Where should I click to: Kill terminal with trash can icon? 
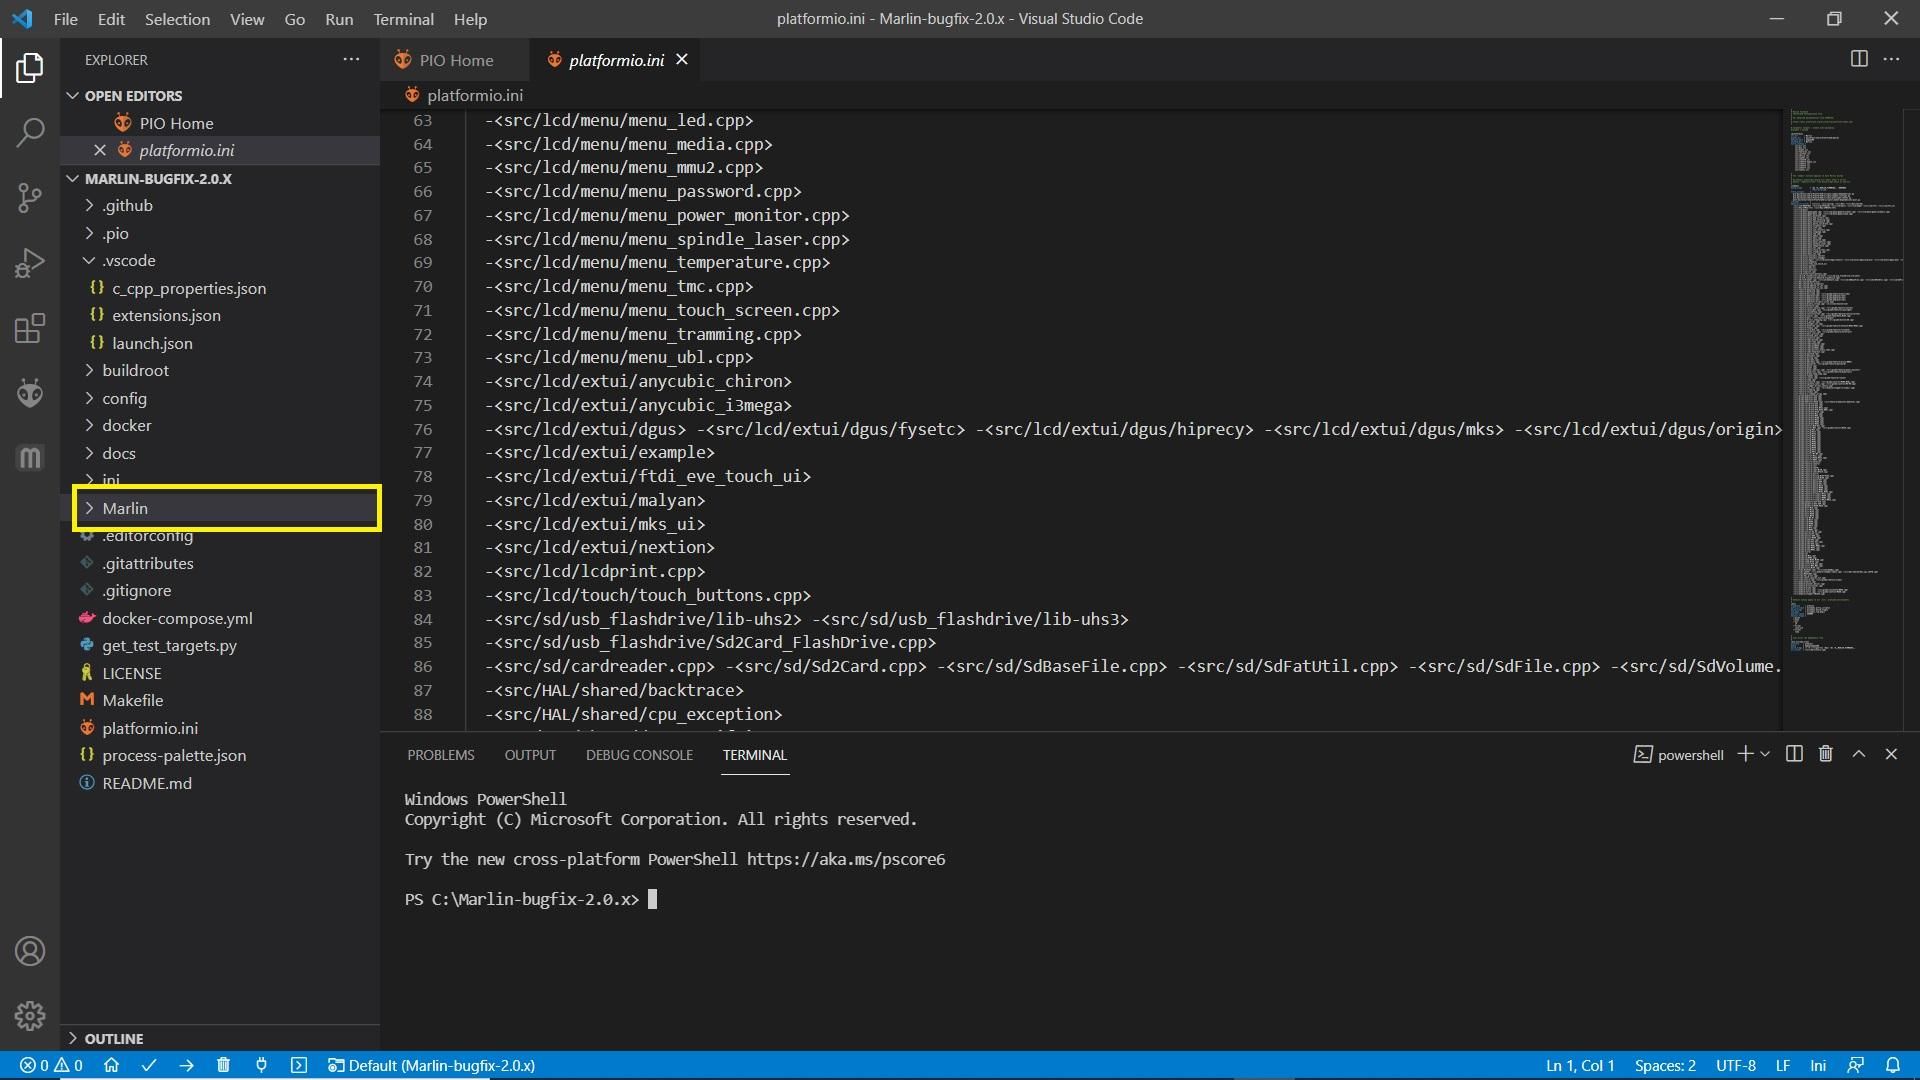click(x=1825, y=754)
